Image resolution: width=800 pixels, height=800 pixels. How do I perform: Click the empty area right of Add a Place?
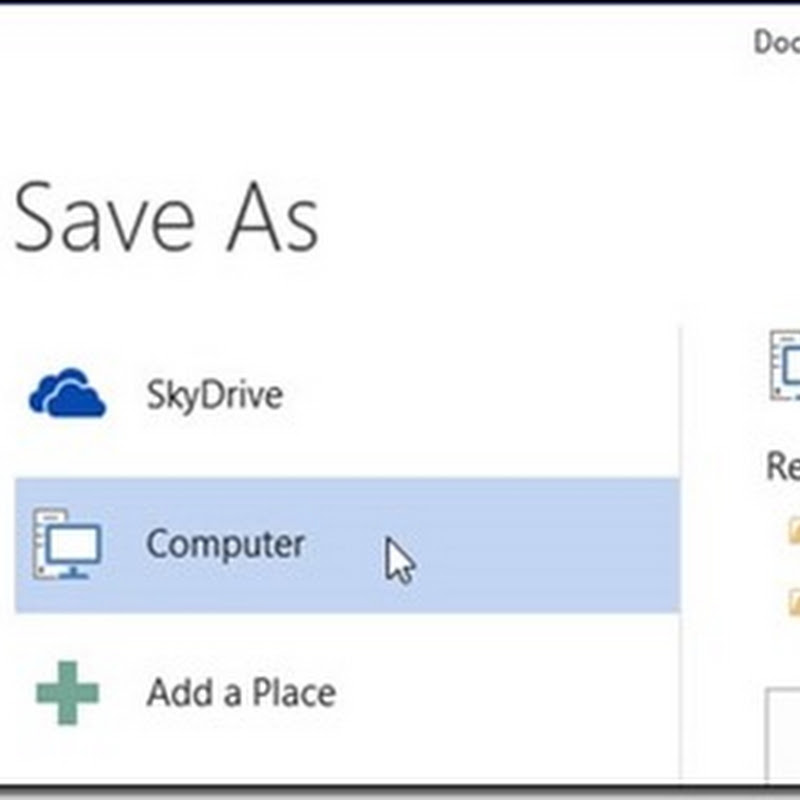(x=500, y=693)
